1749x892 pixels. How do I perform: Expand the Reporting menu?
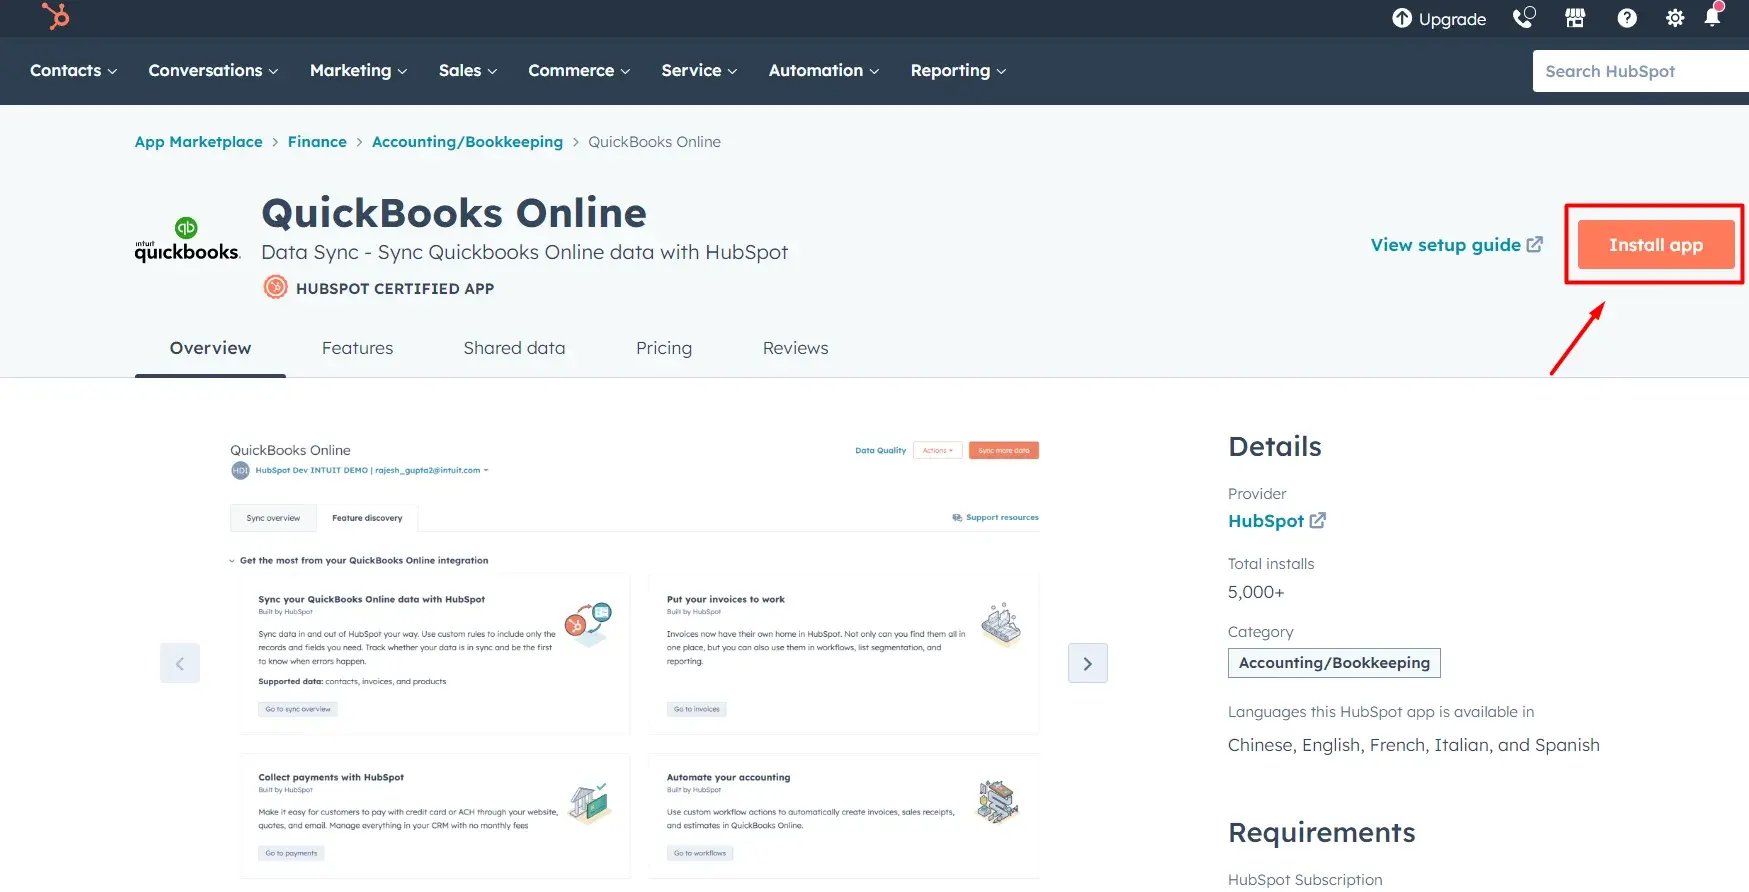pyautogui.click(x=958, y=70)
